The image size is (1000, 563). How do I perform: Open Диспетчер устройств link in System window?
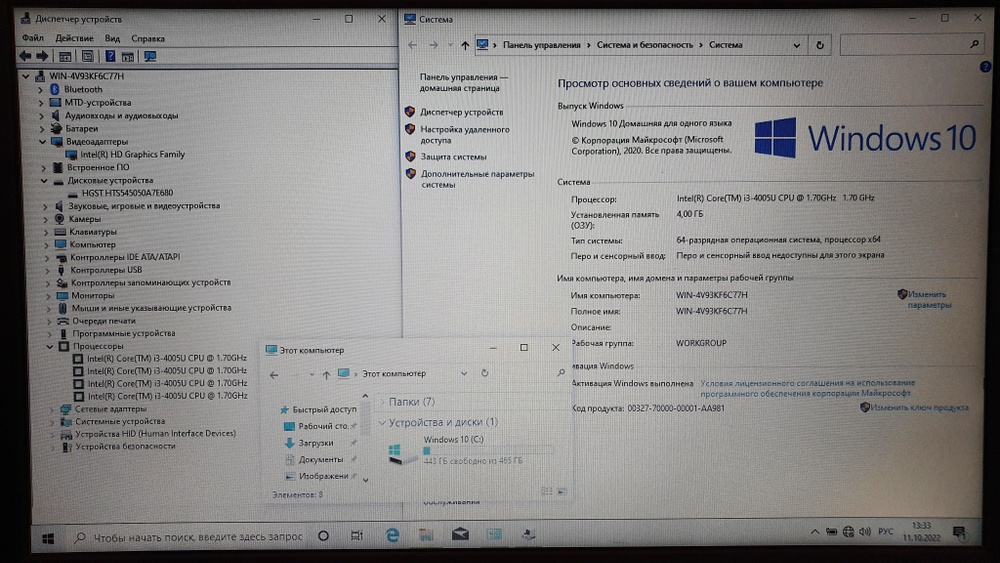[x=462, y=112]
